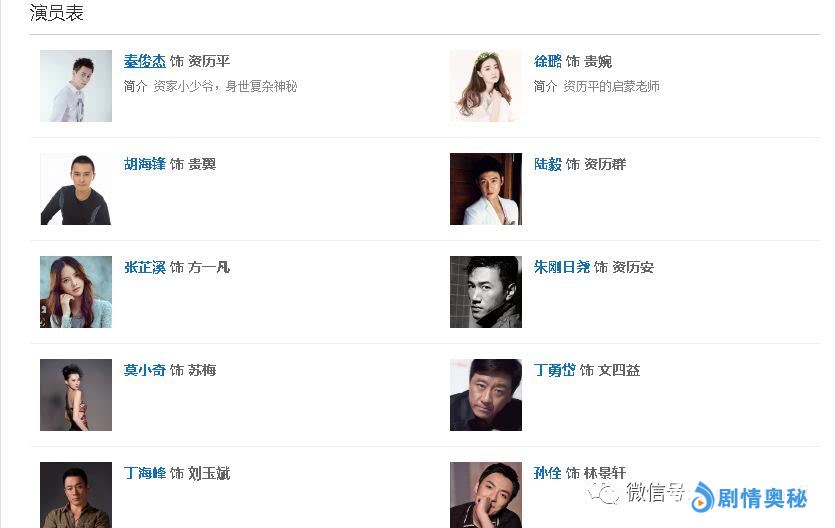Image resolution: width=835 pixels, height=528 pixels.
Task: Click the 徐璐 name link
Action: point(548,61)
